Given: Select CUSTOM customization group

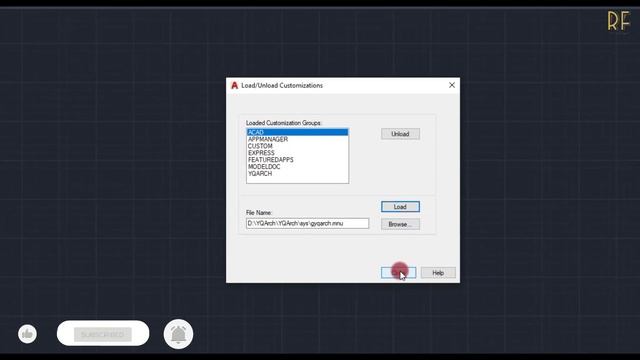Looking at the screenshot, I should (297, 146).
